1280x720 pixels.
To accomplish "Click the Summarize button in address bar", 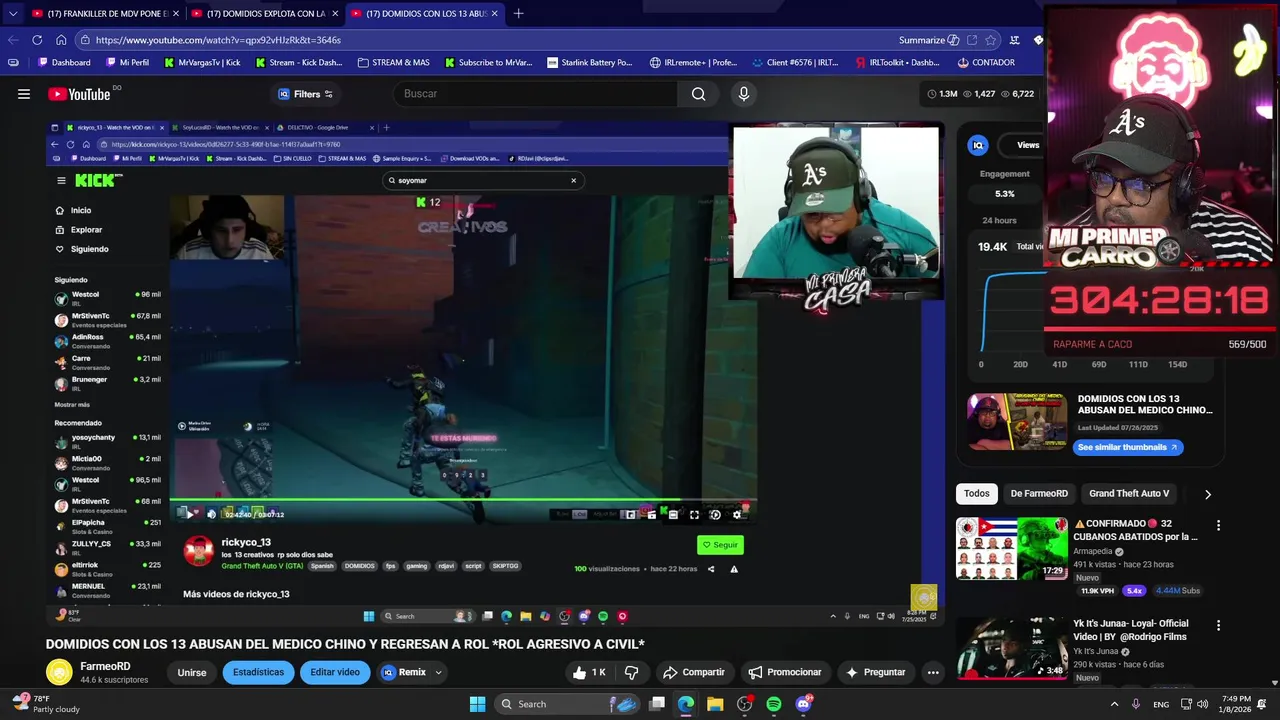I will point(929,40).
